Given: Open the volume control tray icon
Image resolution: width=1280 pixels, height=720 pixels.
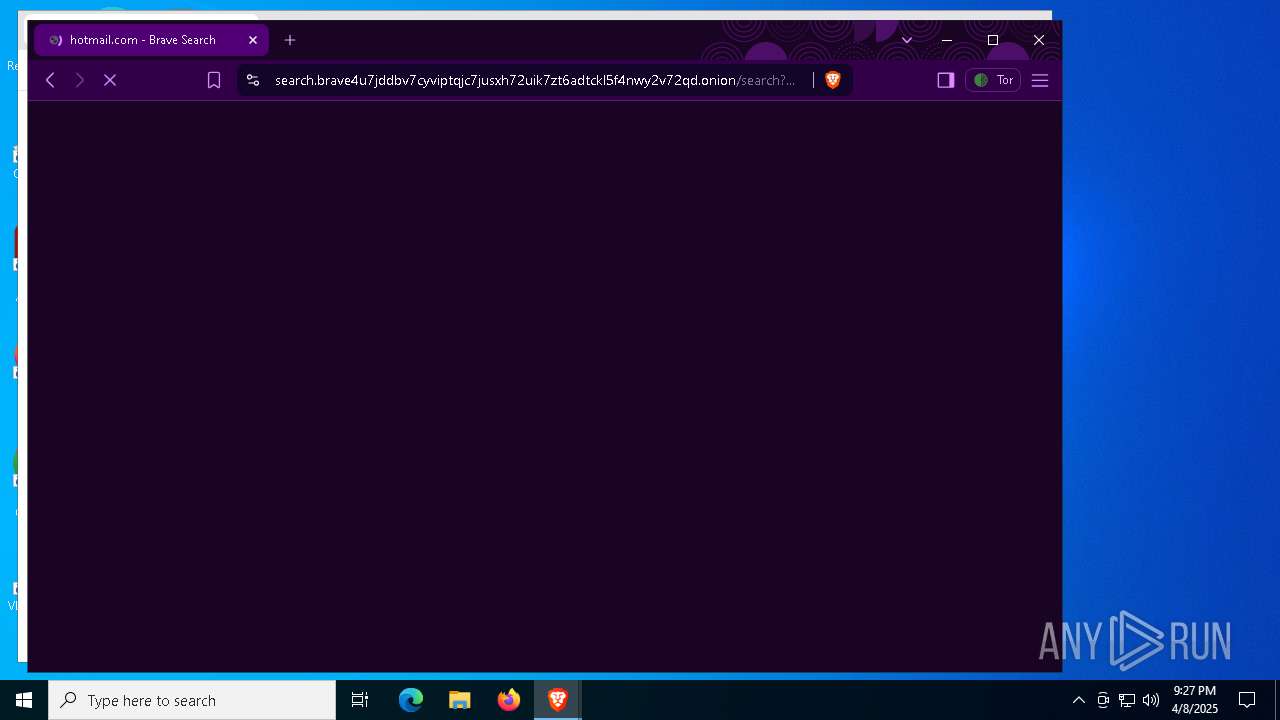Looking at the screenshot, I should pos(1151,700).
